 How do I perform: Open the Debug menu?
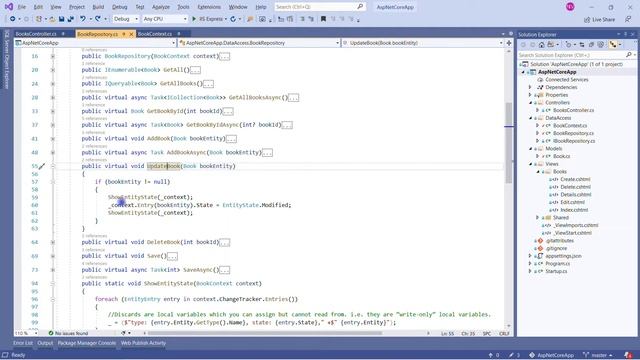[120, 7]
